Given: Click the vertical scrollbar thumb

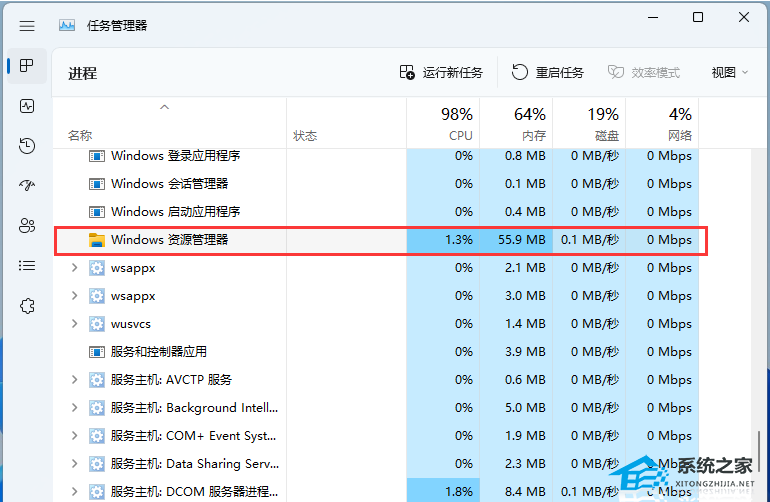Looking at the screenshot, I should pyautogui.click(x=759, y=449).
